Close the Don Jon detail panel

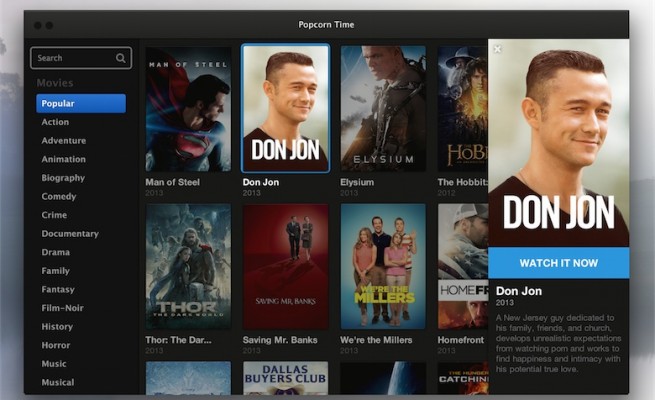(x=497, y=49)
